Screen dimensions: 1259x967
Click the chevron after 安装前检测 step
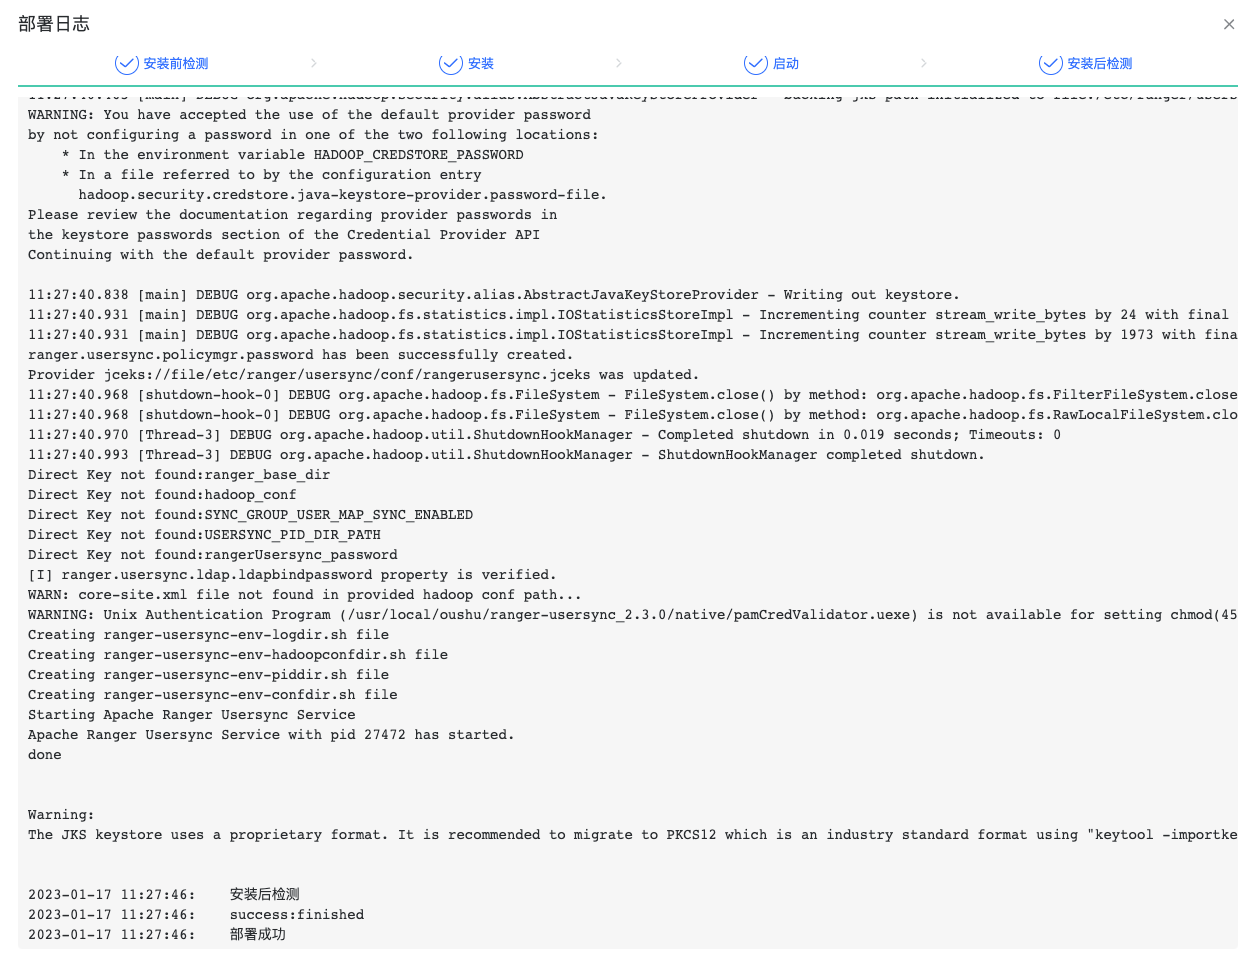[x=314, y=63]
